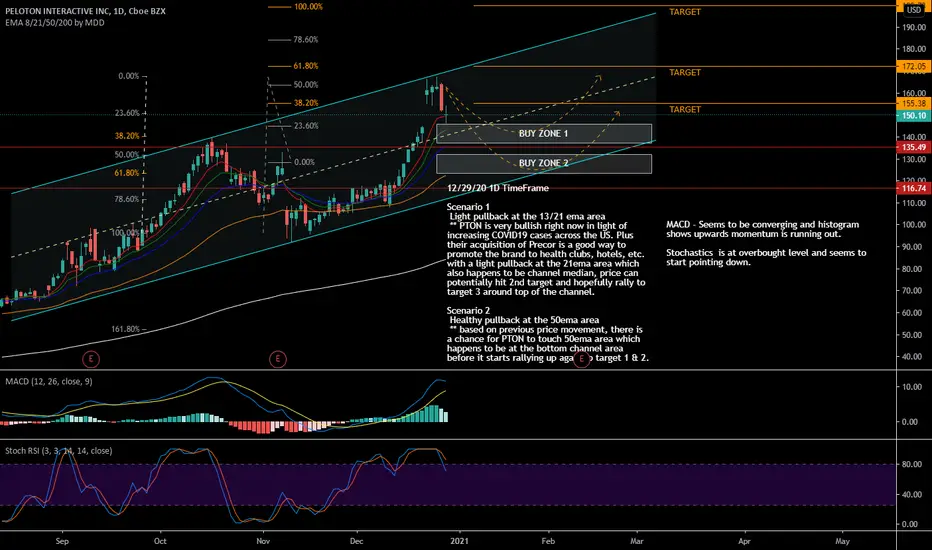
Task: Select the BUY ZONE 1 rectangle
Action: click(x=544, y=133)
